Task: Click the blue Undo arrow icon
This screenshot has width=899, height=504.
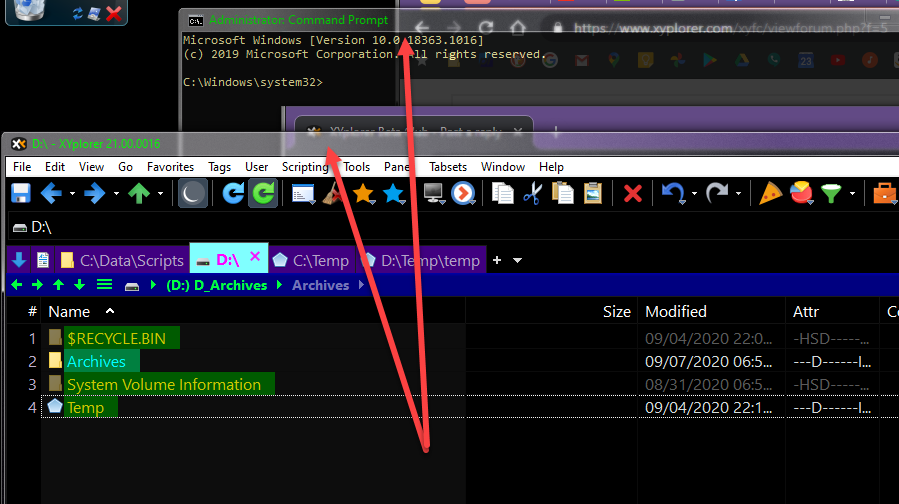Action: pos(673,193)
